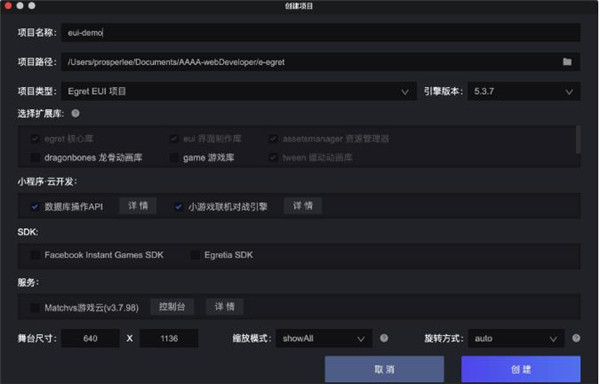Open 旋转方式 dropdown showing auto
The image size is (600, 384).
516,338
